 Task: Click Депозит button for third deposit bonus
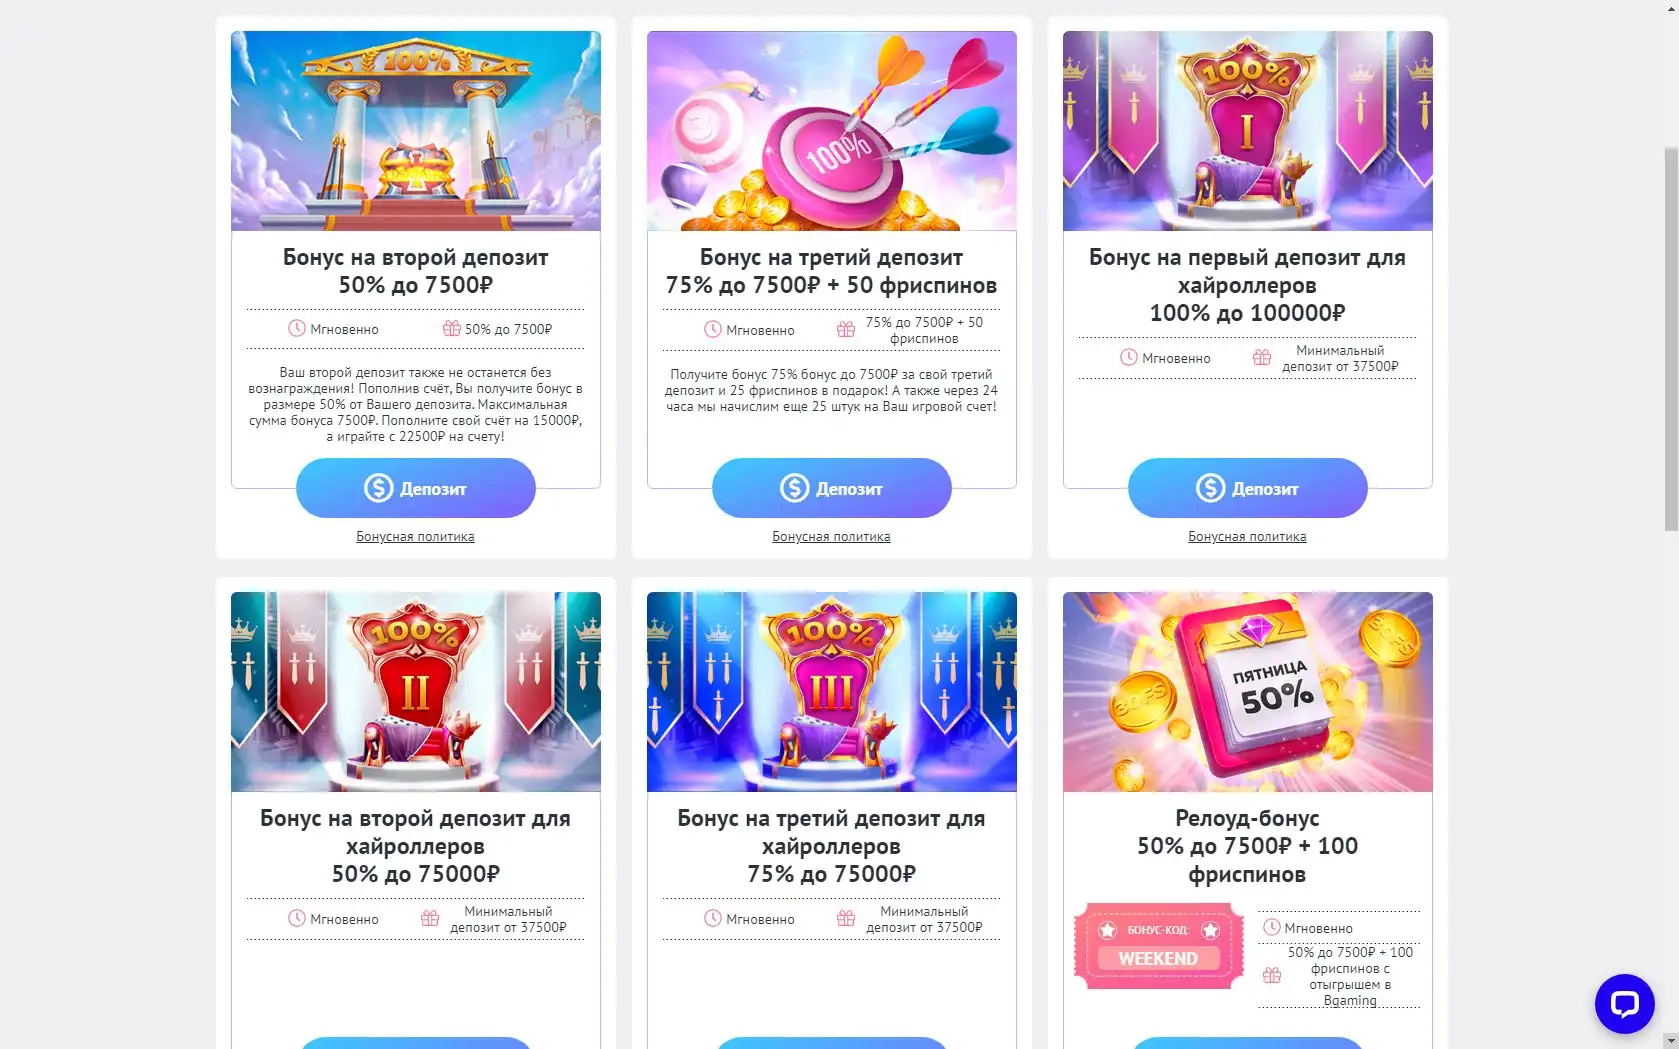point(832,488)
